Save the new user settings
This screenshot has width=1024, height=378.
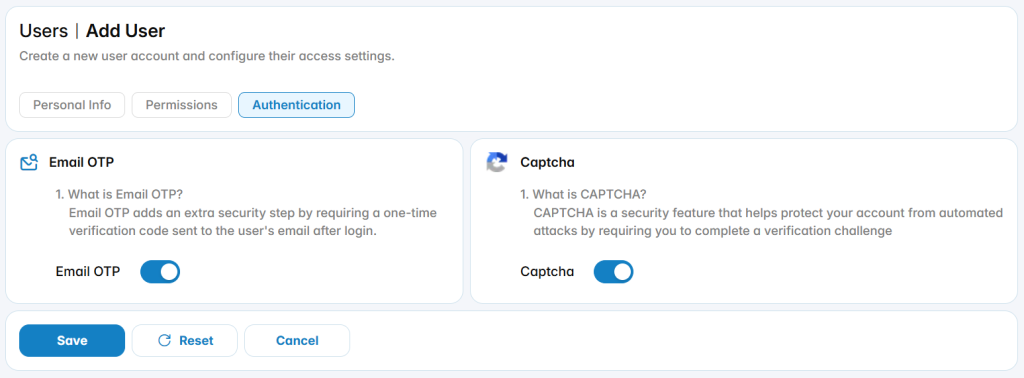point(72,341)
